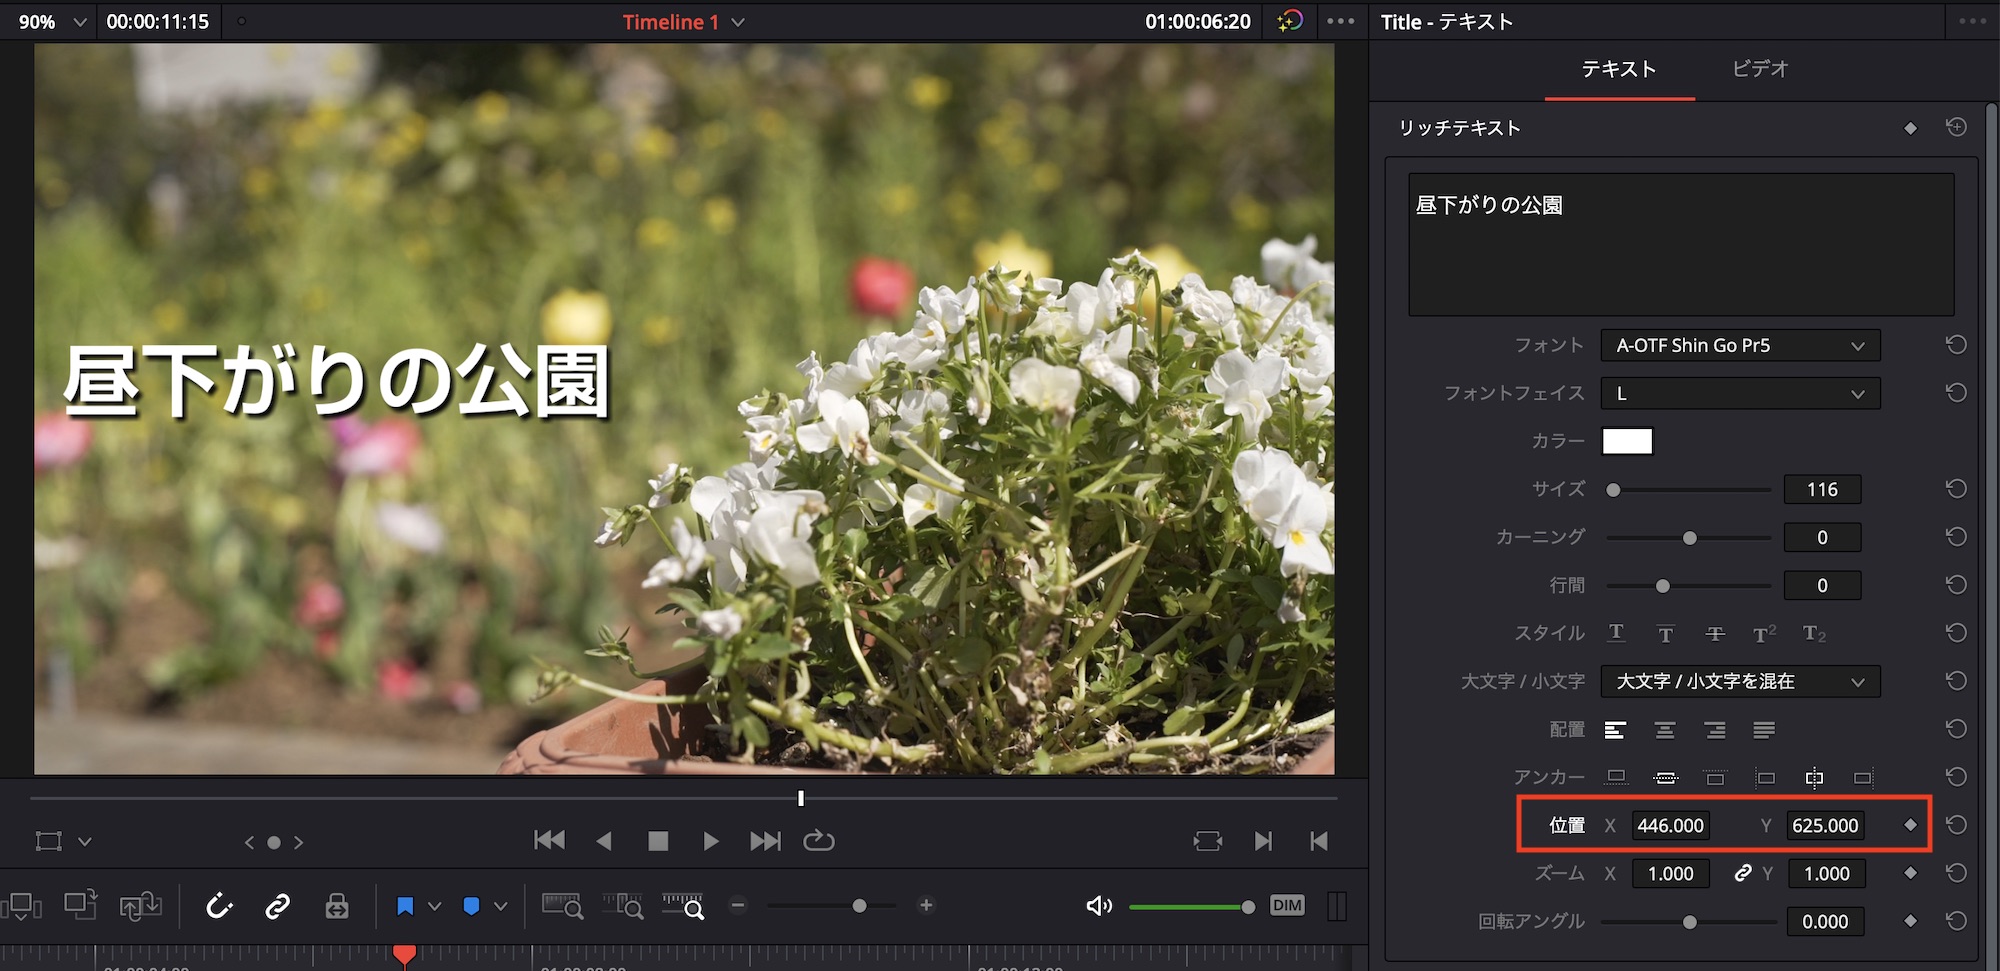Toggle loop playback icon
The width and height of the screenshot is (2000, 971).
818,841
